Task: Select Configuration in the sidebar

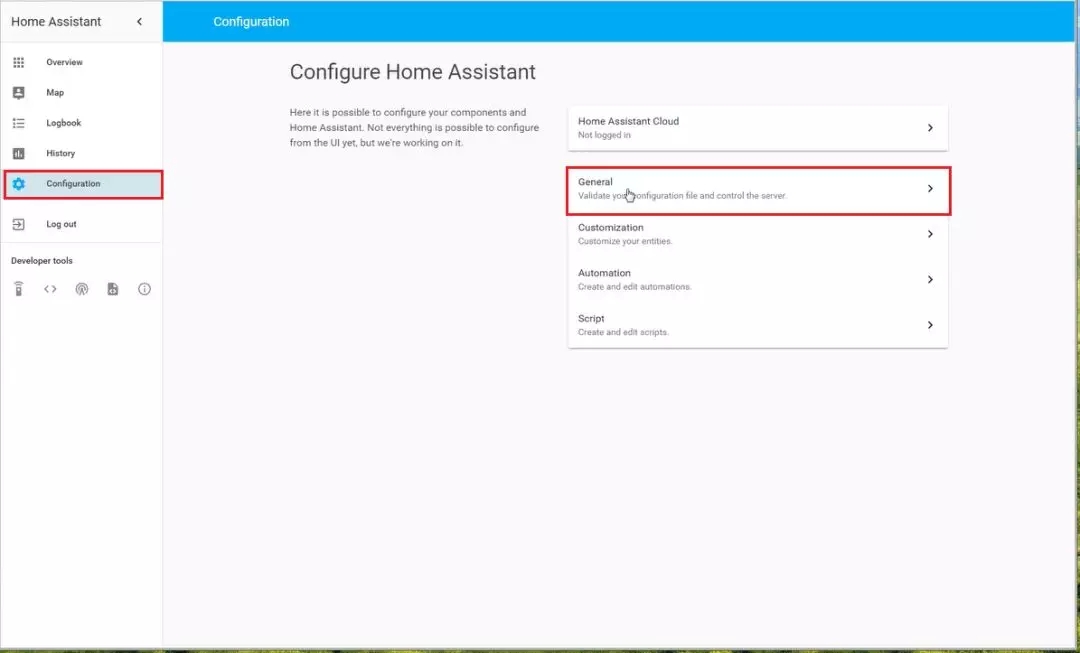Action: tap(83, 185)
